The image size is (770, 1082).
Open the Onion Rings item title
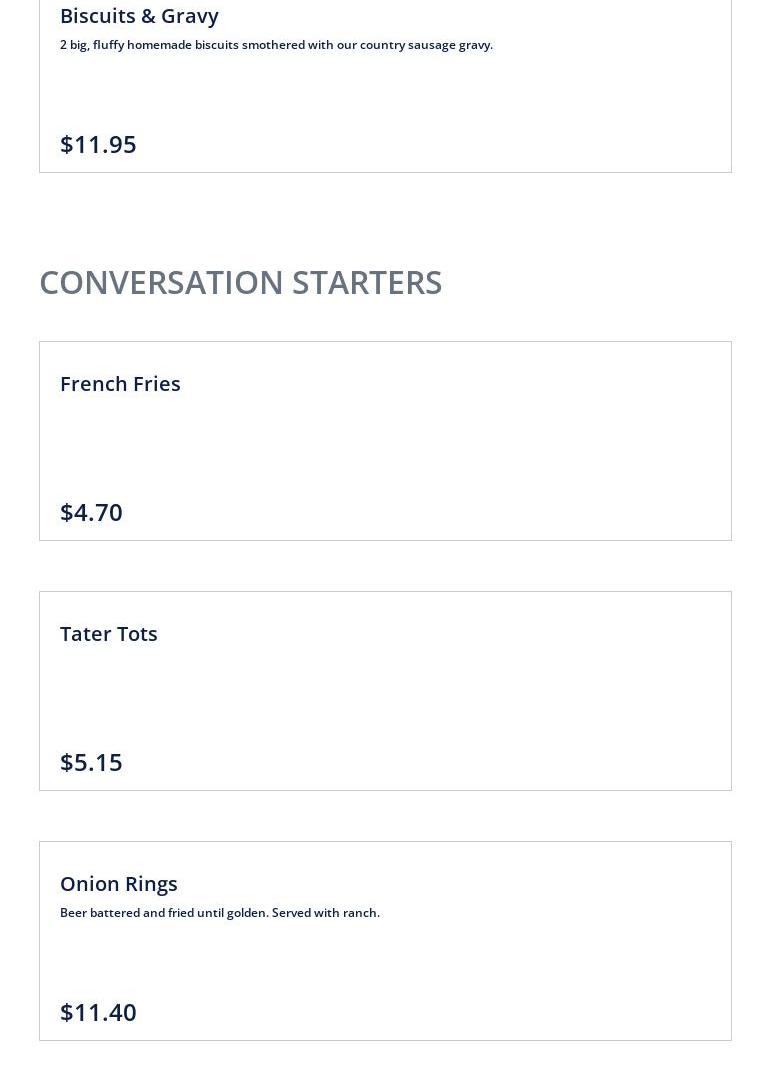(119, 884)
